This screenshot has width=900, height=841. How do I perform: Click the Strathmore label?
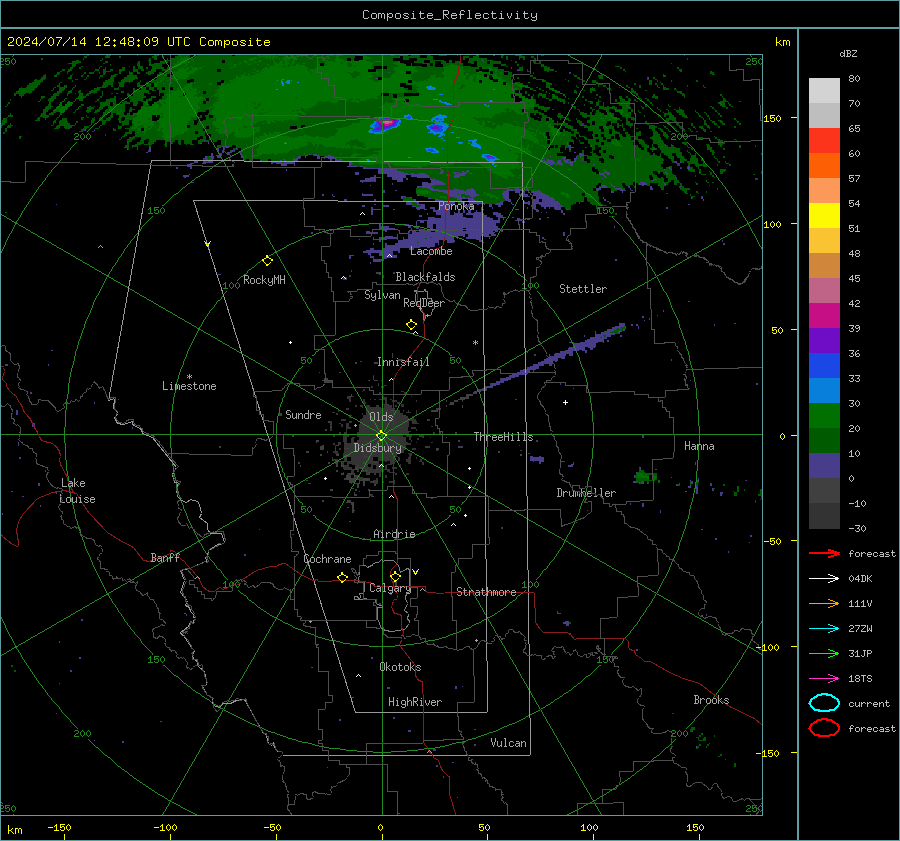tap(486, 592)
